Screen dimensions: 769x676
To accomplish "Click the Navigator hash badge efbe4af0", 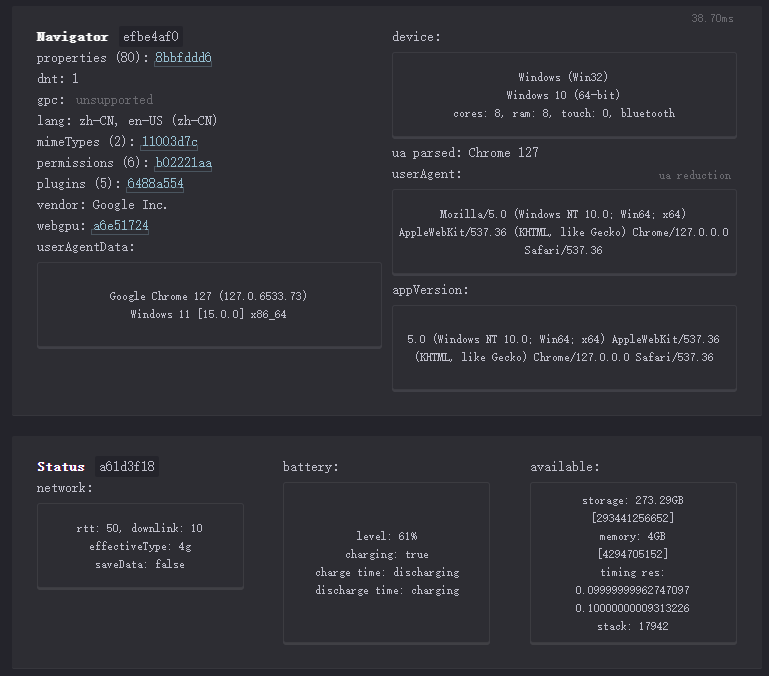I will pyautogui.click(x=151, y=37).
